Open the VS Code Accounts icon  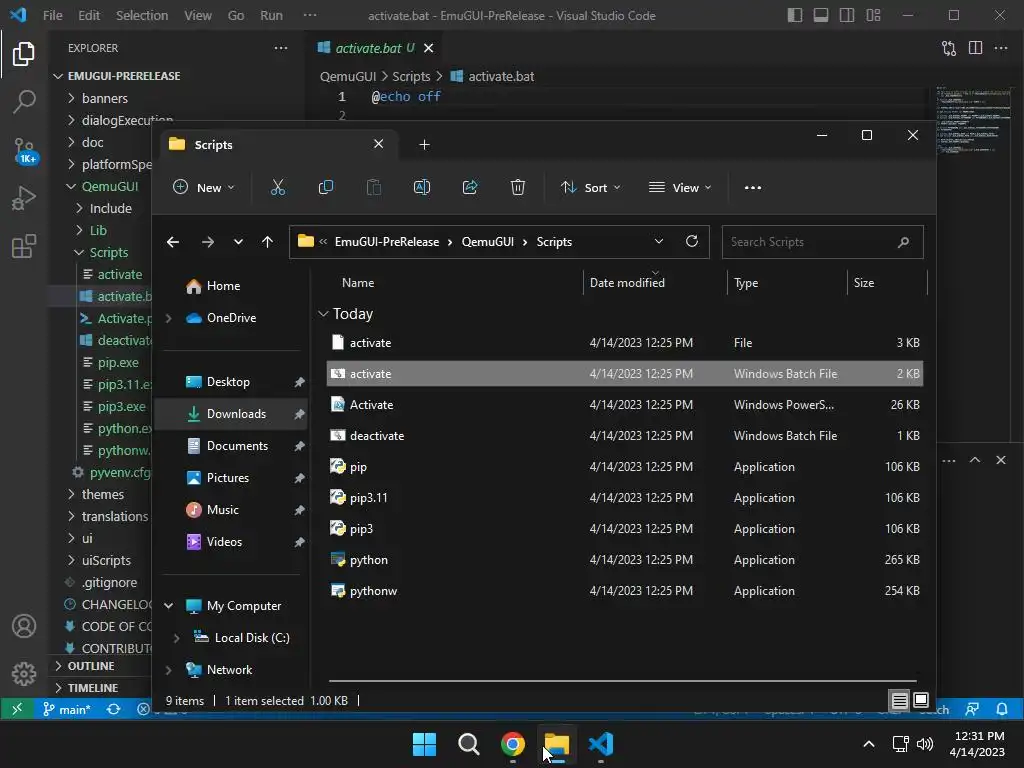click(24, 626)
